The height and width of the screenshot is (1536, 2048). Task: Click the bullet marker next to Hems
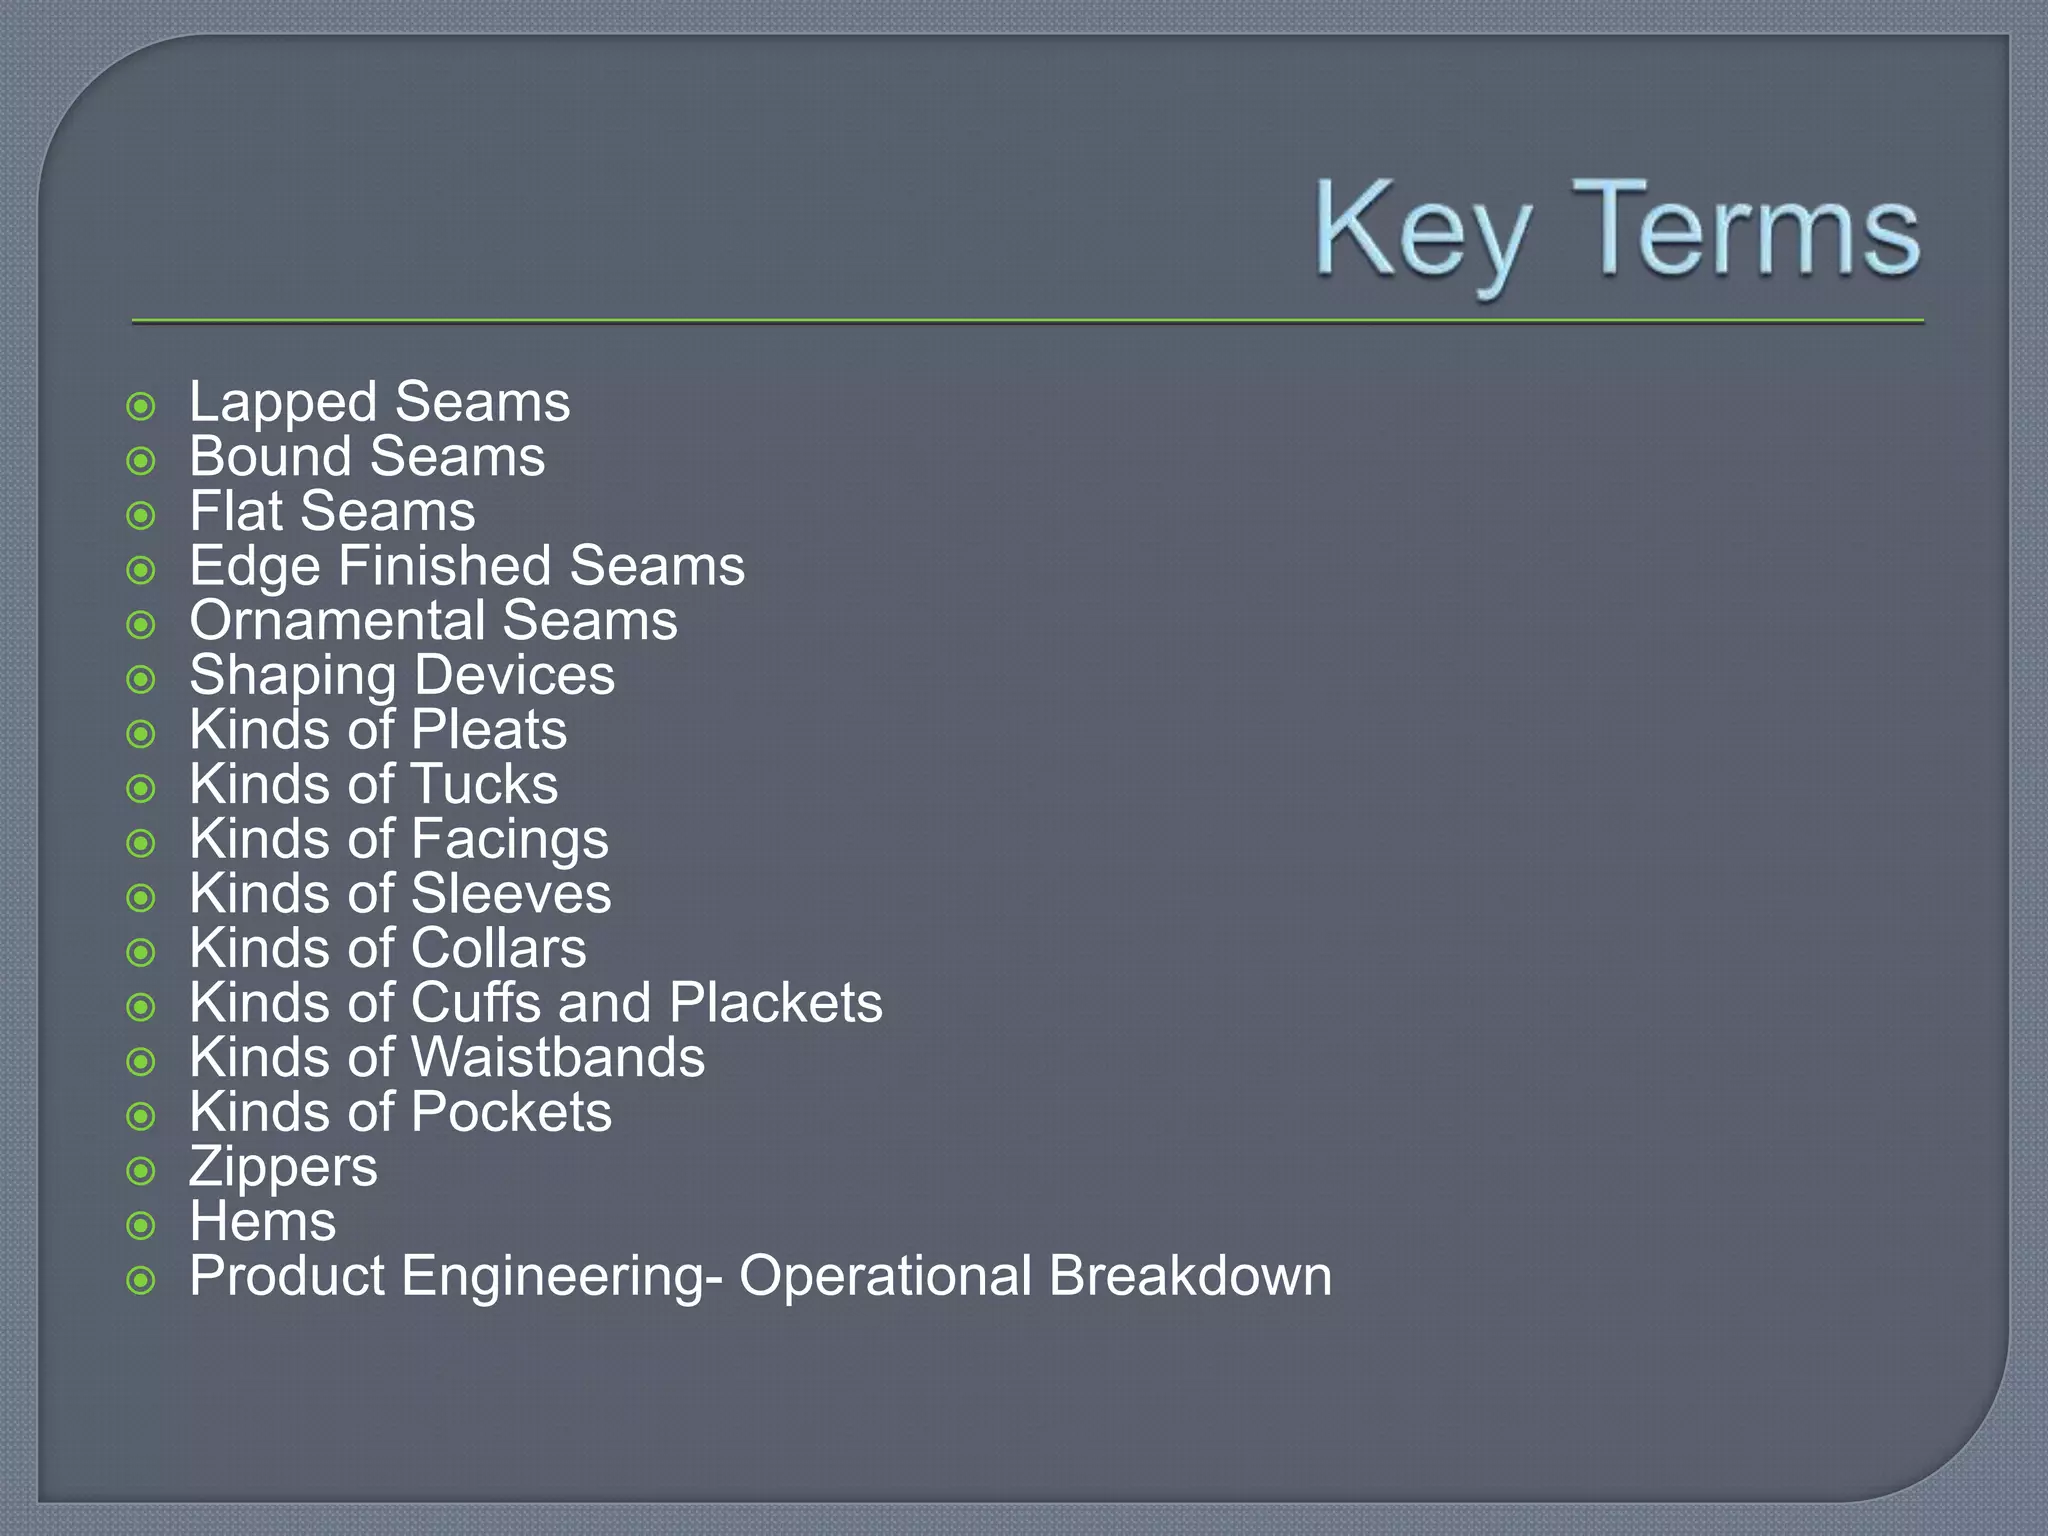click(x=141, y=1226)
